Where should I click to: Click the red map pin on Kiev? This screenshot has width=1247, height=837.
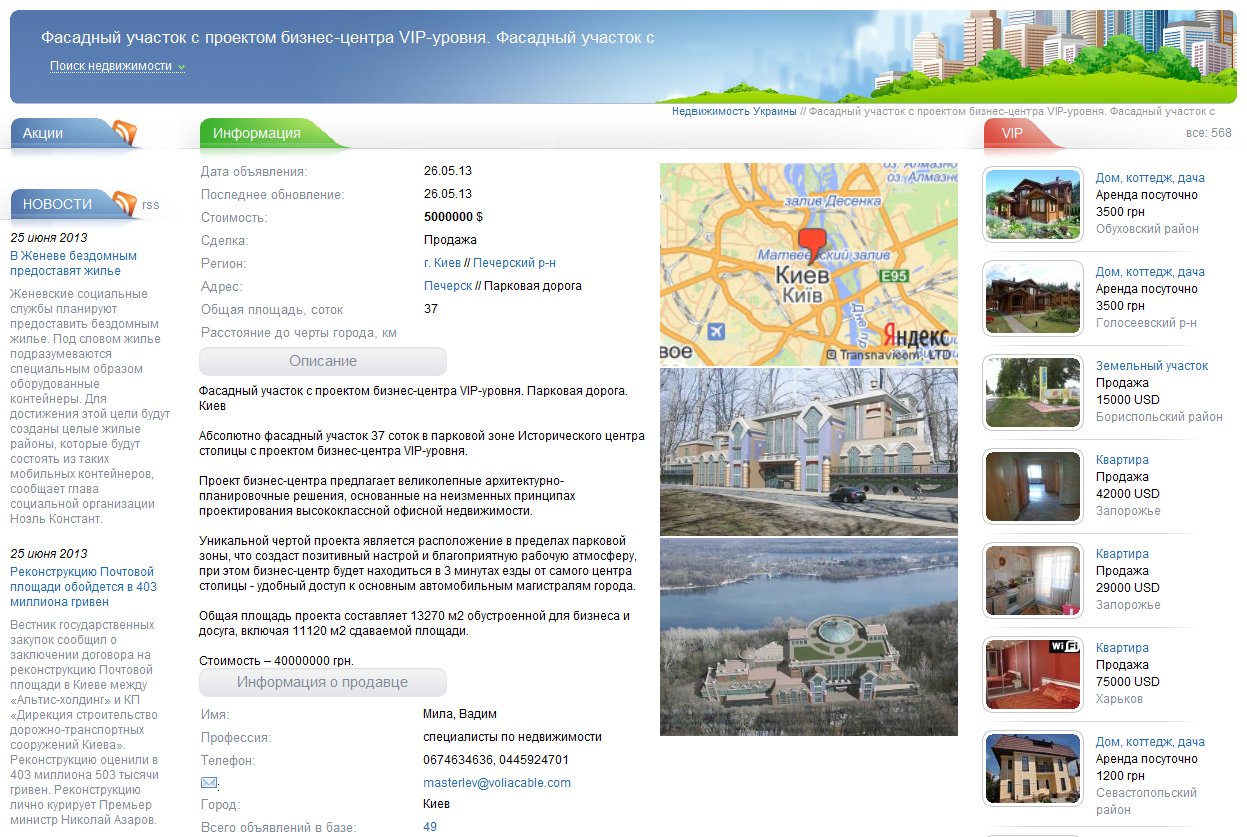point(814,242)
